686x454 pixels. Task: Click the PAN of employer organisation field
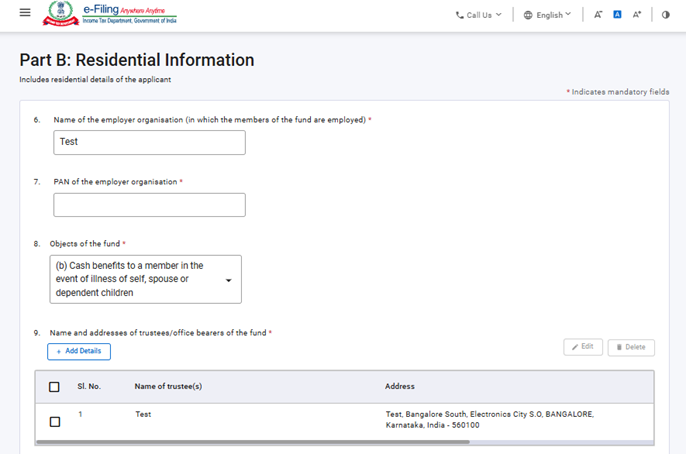(x=149, y=205)
